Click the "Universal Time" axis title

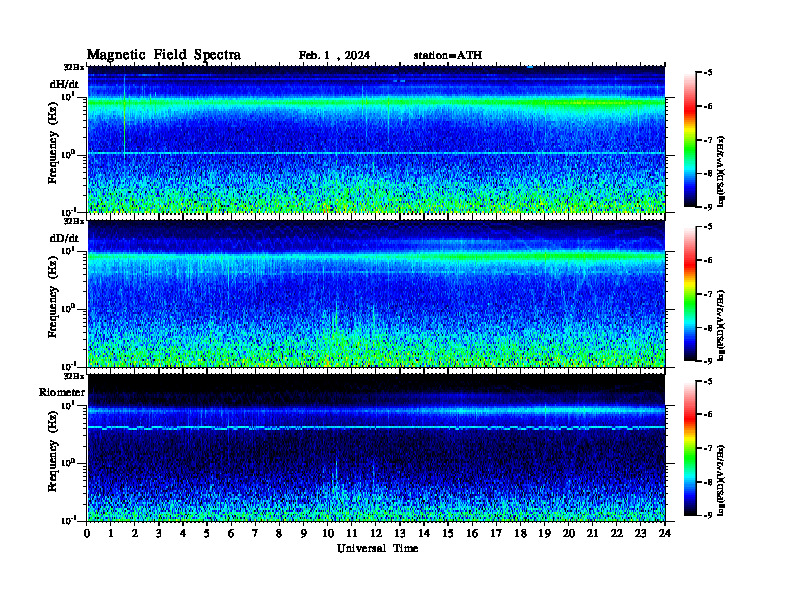(377, 548)
